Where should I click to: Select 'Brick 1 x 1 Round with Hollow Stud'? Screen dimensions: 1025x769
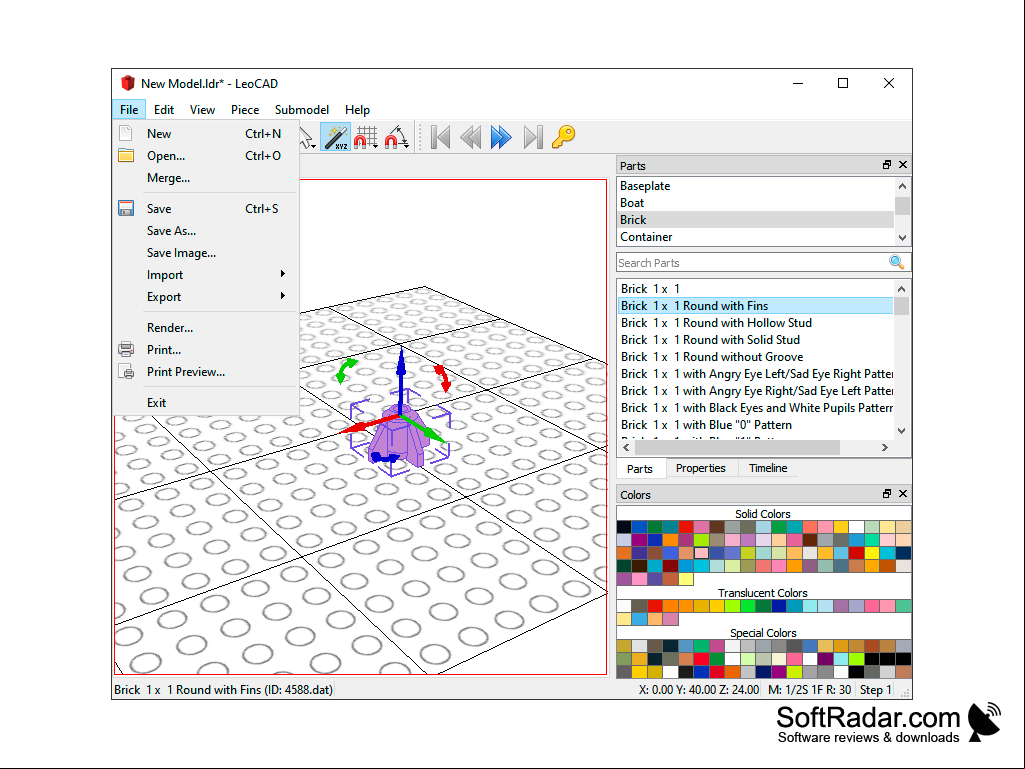coord(756,322)
